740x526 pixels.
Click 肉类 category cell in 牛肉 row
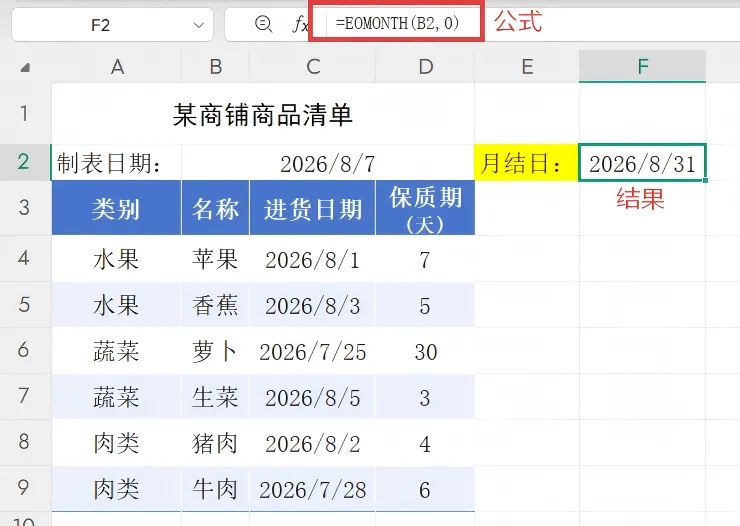(x=117, y=488)
